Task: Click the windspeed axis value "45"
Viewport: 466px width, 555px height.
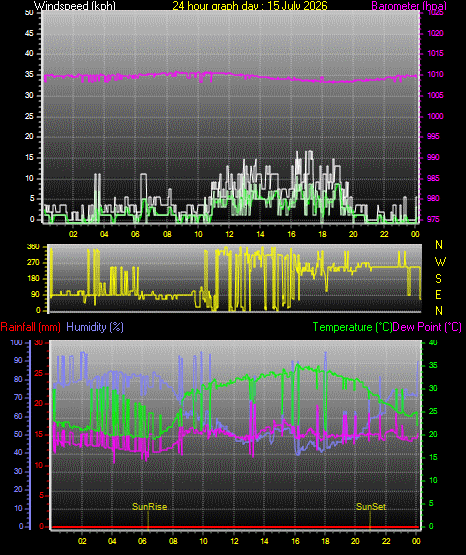Action: [x=29, y=33]
